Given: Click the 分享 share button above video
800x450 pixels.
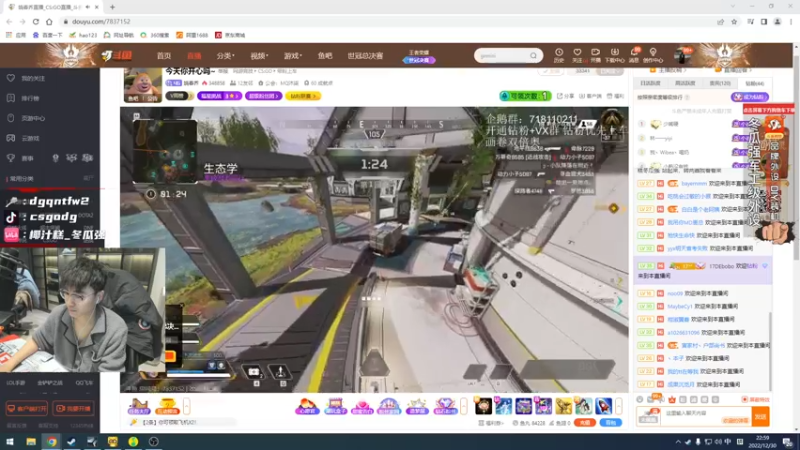Looking at the screenshot, I should point(565,96).
